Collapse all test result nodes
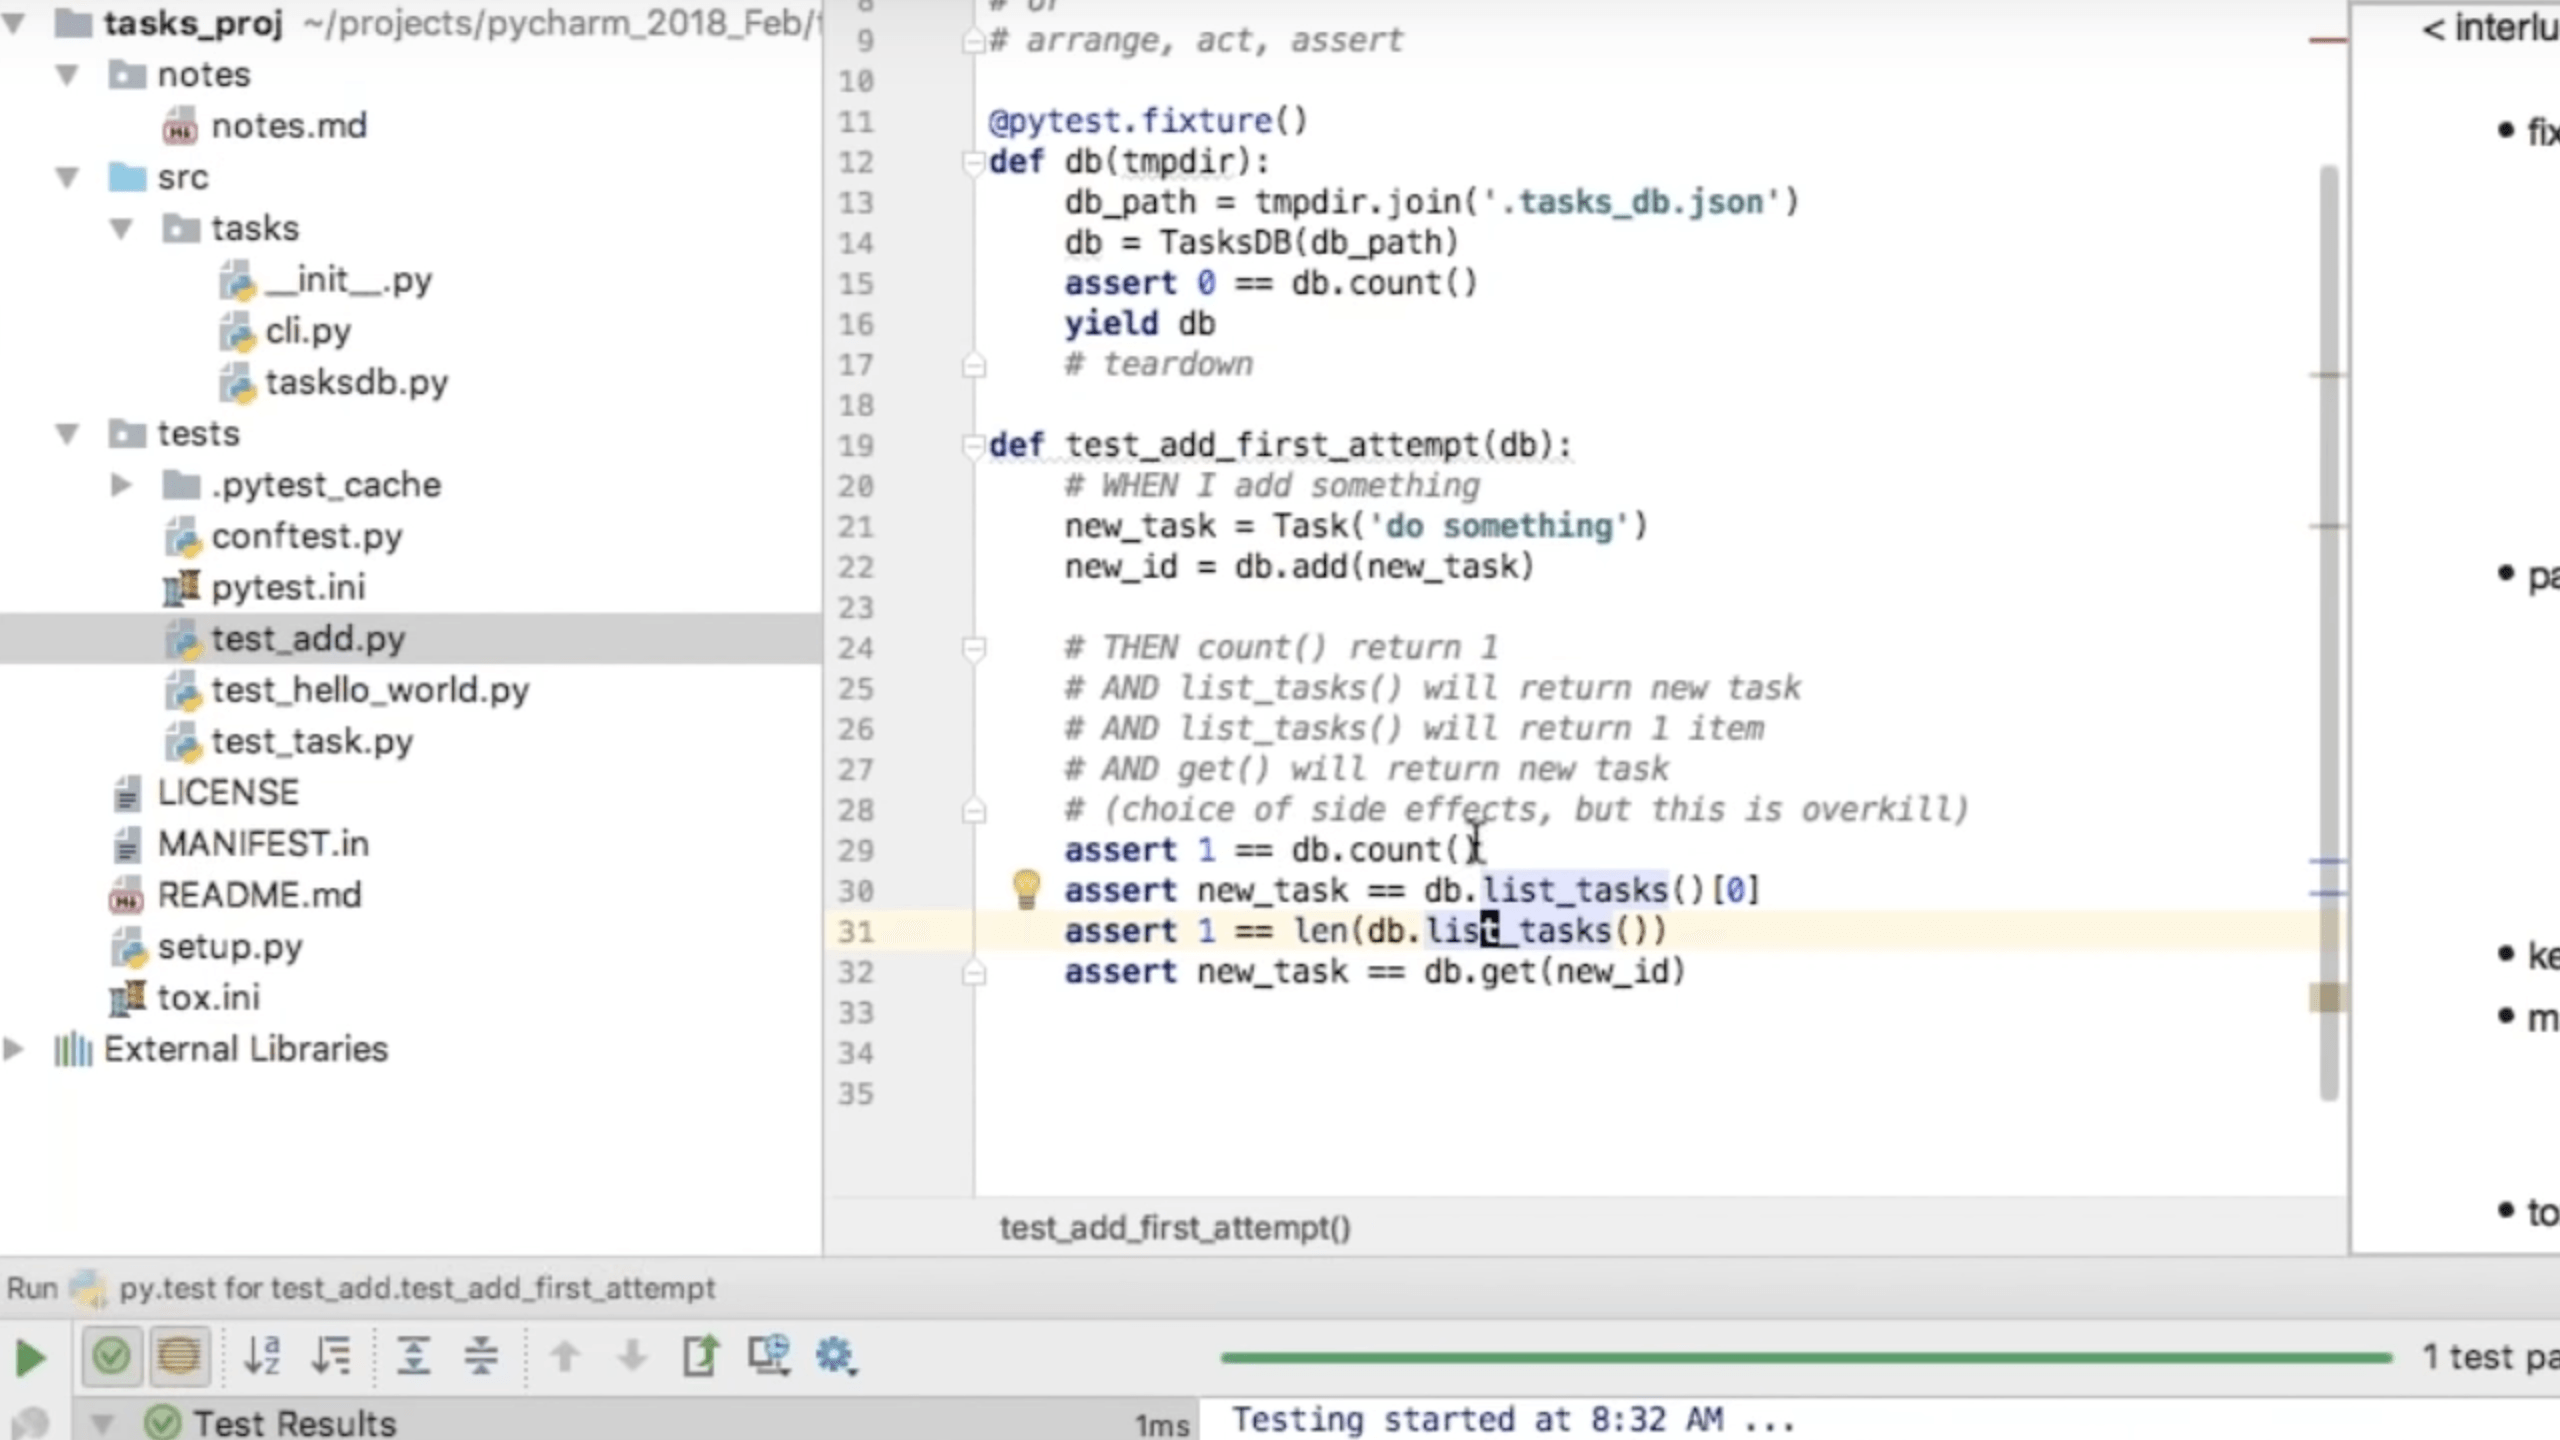This screenshot has height=1440, width=2560. [x=481, y=1356]
